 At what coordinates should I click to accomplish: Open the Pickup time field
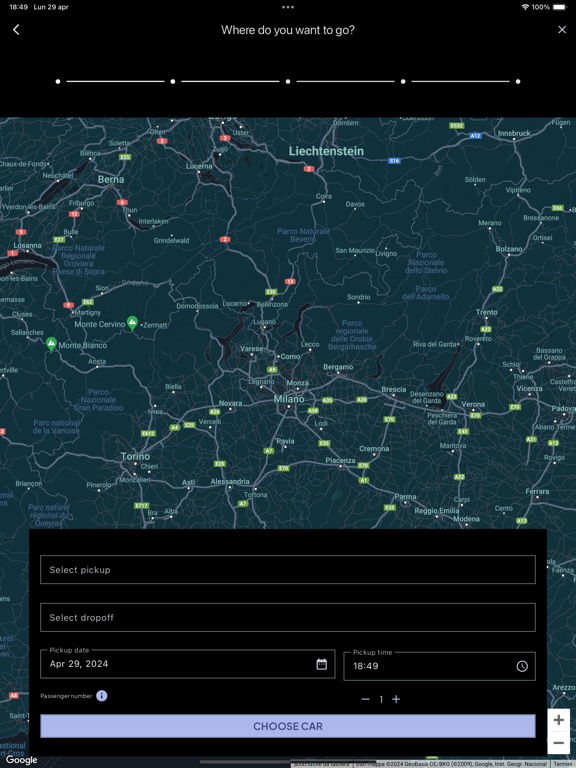pyautogui.click(x=439, y=666)
